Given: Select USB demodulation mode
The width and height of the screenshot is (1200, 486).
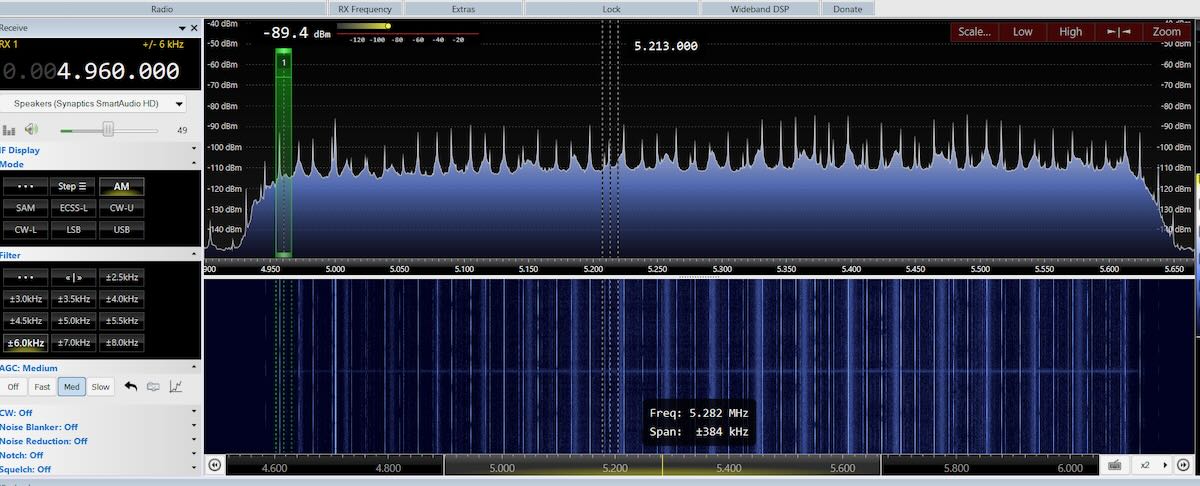Looking at the screenshot, I should [121, 230].
